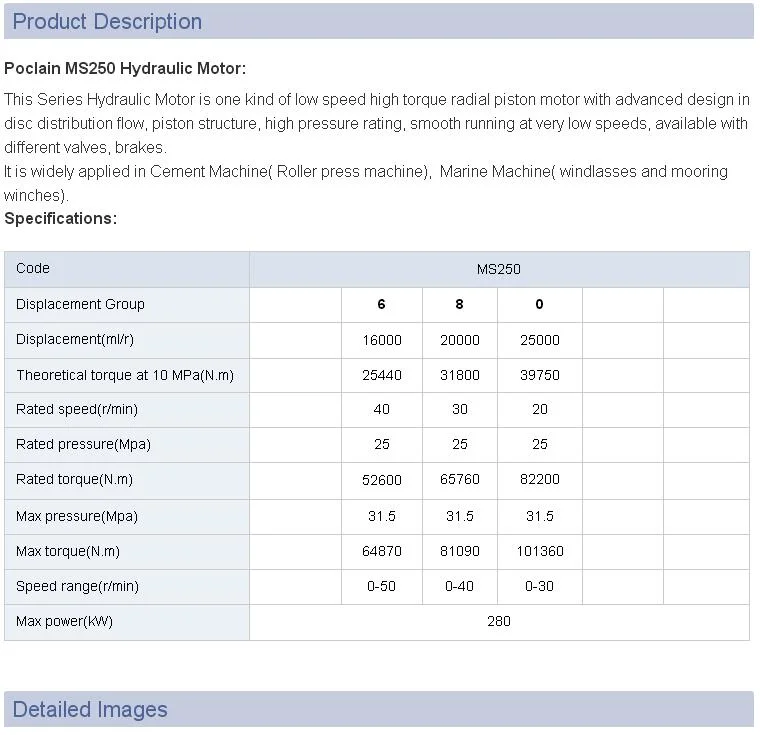Click the Code row label

33,268
